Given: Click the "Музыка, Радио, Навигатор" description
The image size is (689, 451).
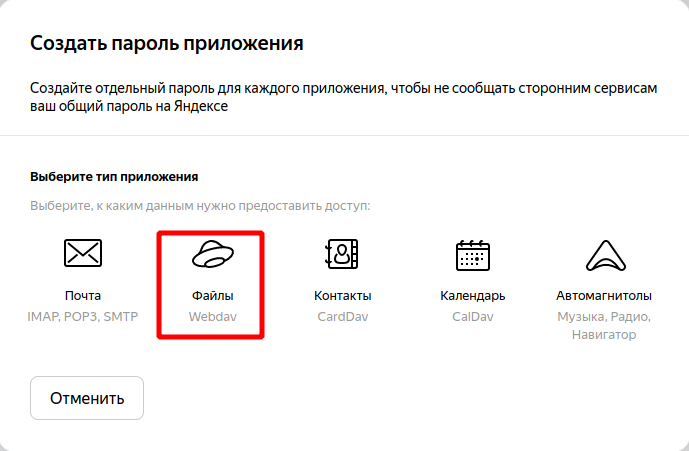Looking at the screenshot, I should (604, 326).
